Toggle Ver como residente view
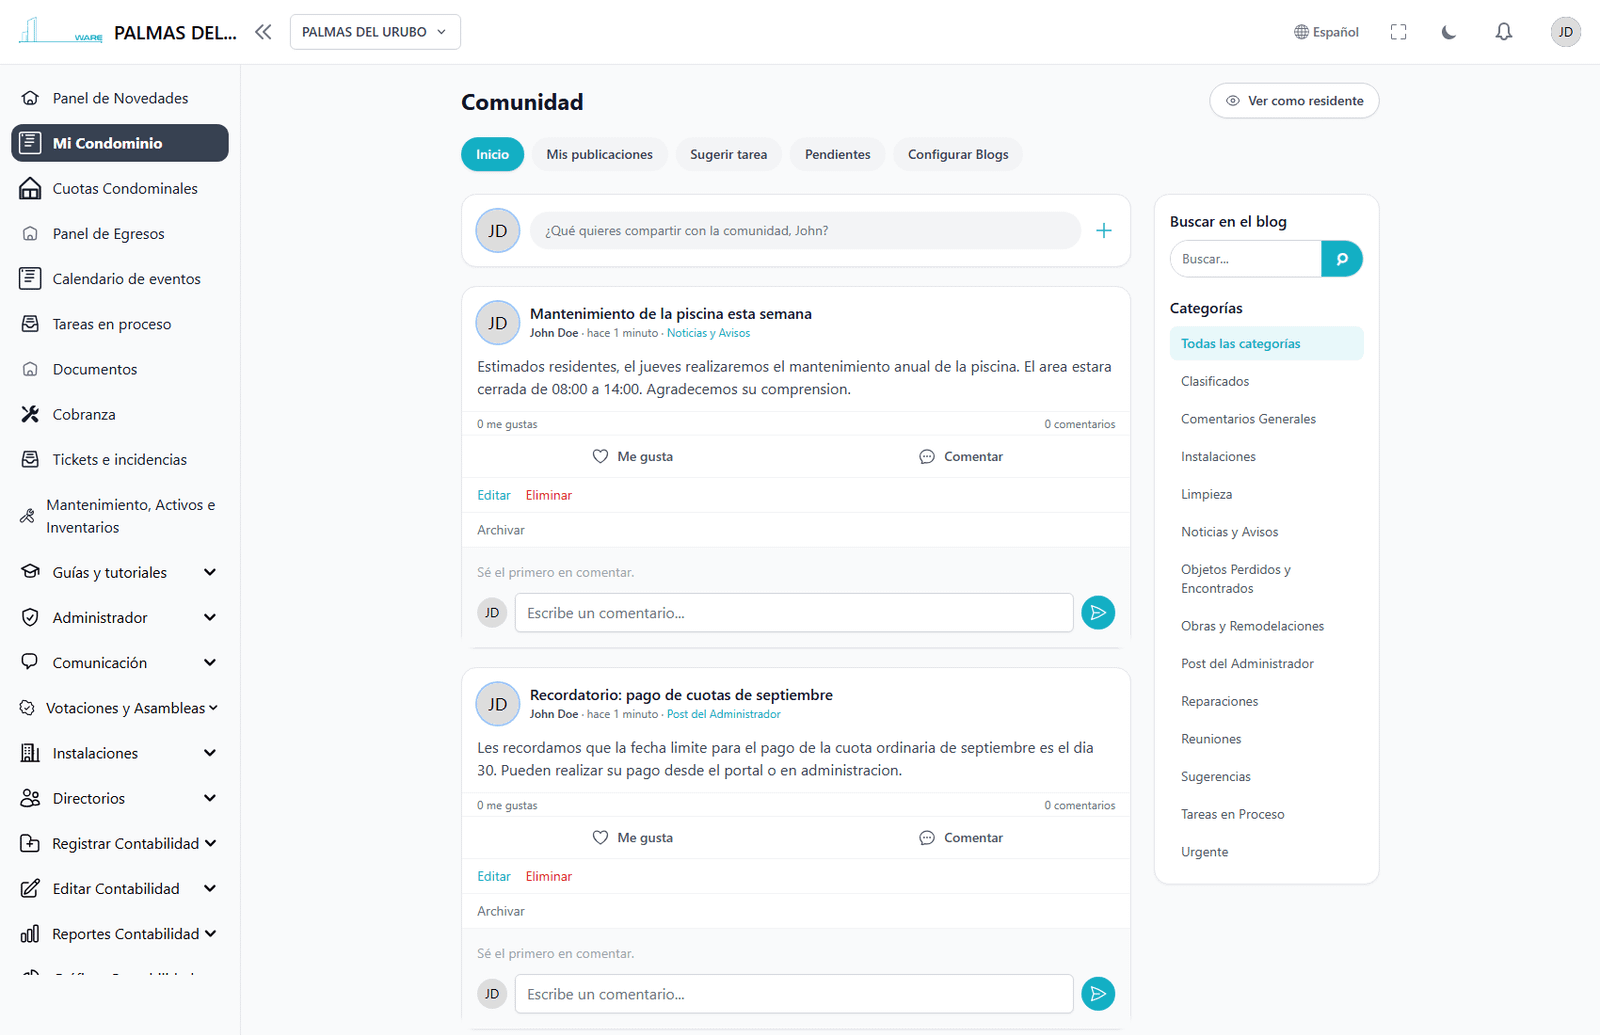Screen dimensions: 1600x1035 point(1294,101)
